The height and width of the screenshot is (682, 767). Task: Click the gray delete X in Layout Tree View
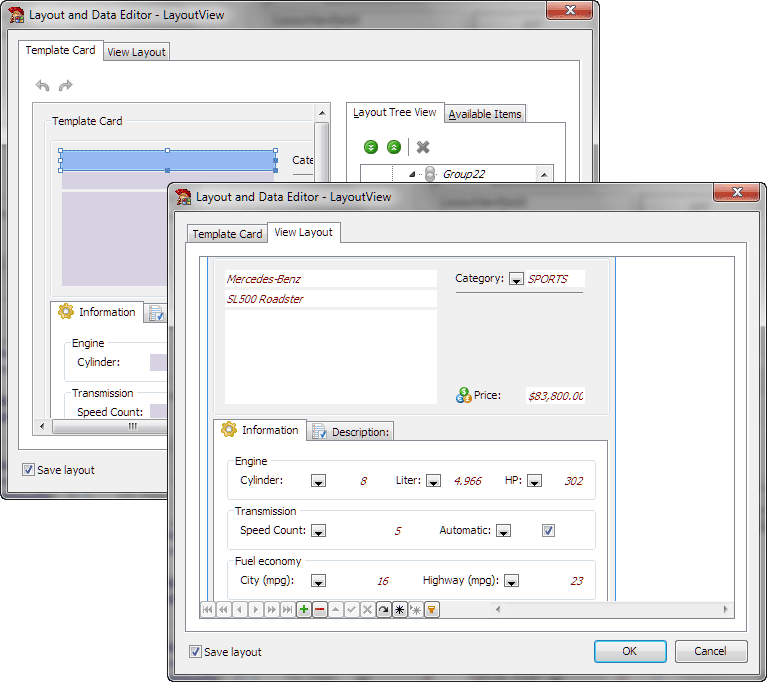pos(423,147)
